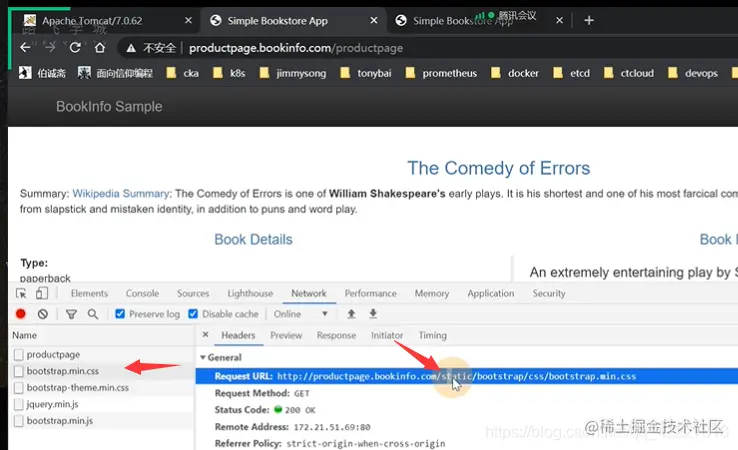The height and width of the screenshot is (450, 738).
Task: Go to the home page icon
Action: [x=99, y=48]
